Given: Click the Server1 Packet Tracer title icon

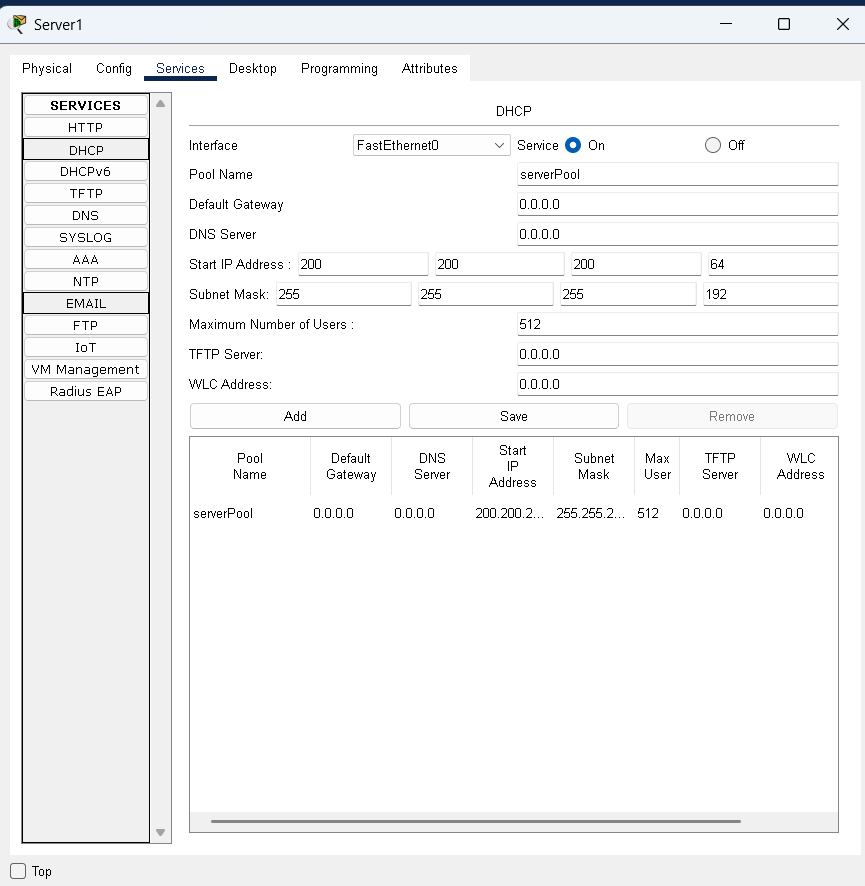Looking at the screenshot, I should tap(17, 24).
